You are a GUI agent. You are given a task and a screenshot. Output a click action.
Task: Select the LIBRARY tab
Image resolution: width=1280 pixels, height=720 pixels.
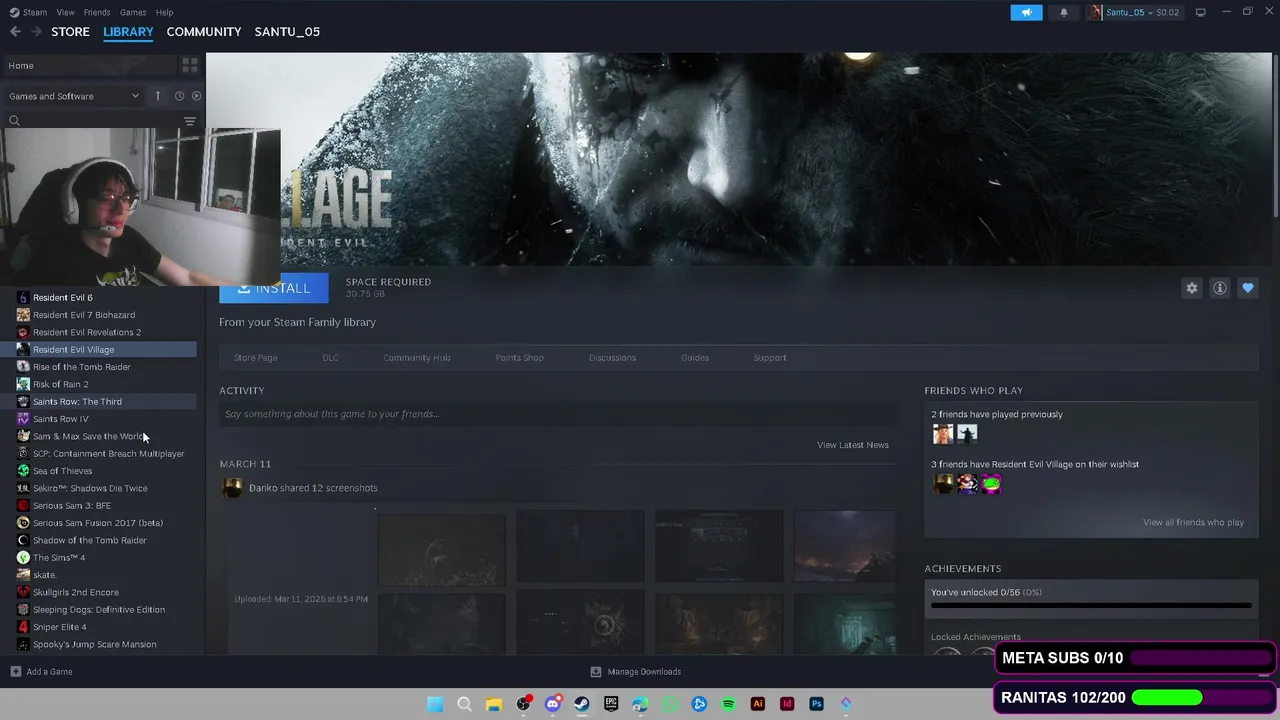[x=128, y=32]
